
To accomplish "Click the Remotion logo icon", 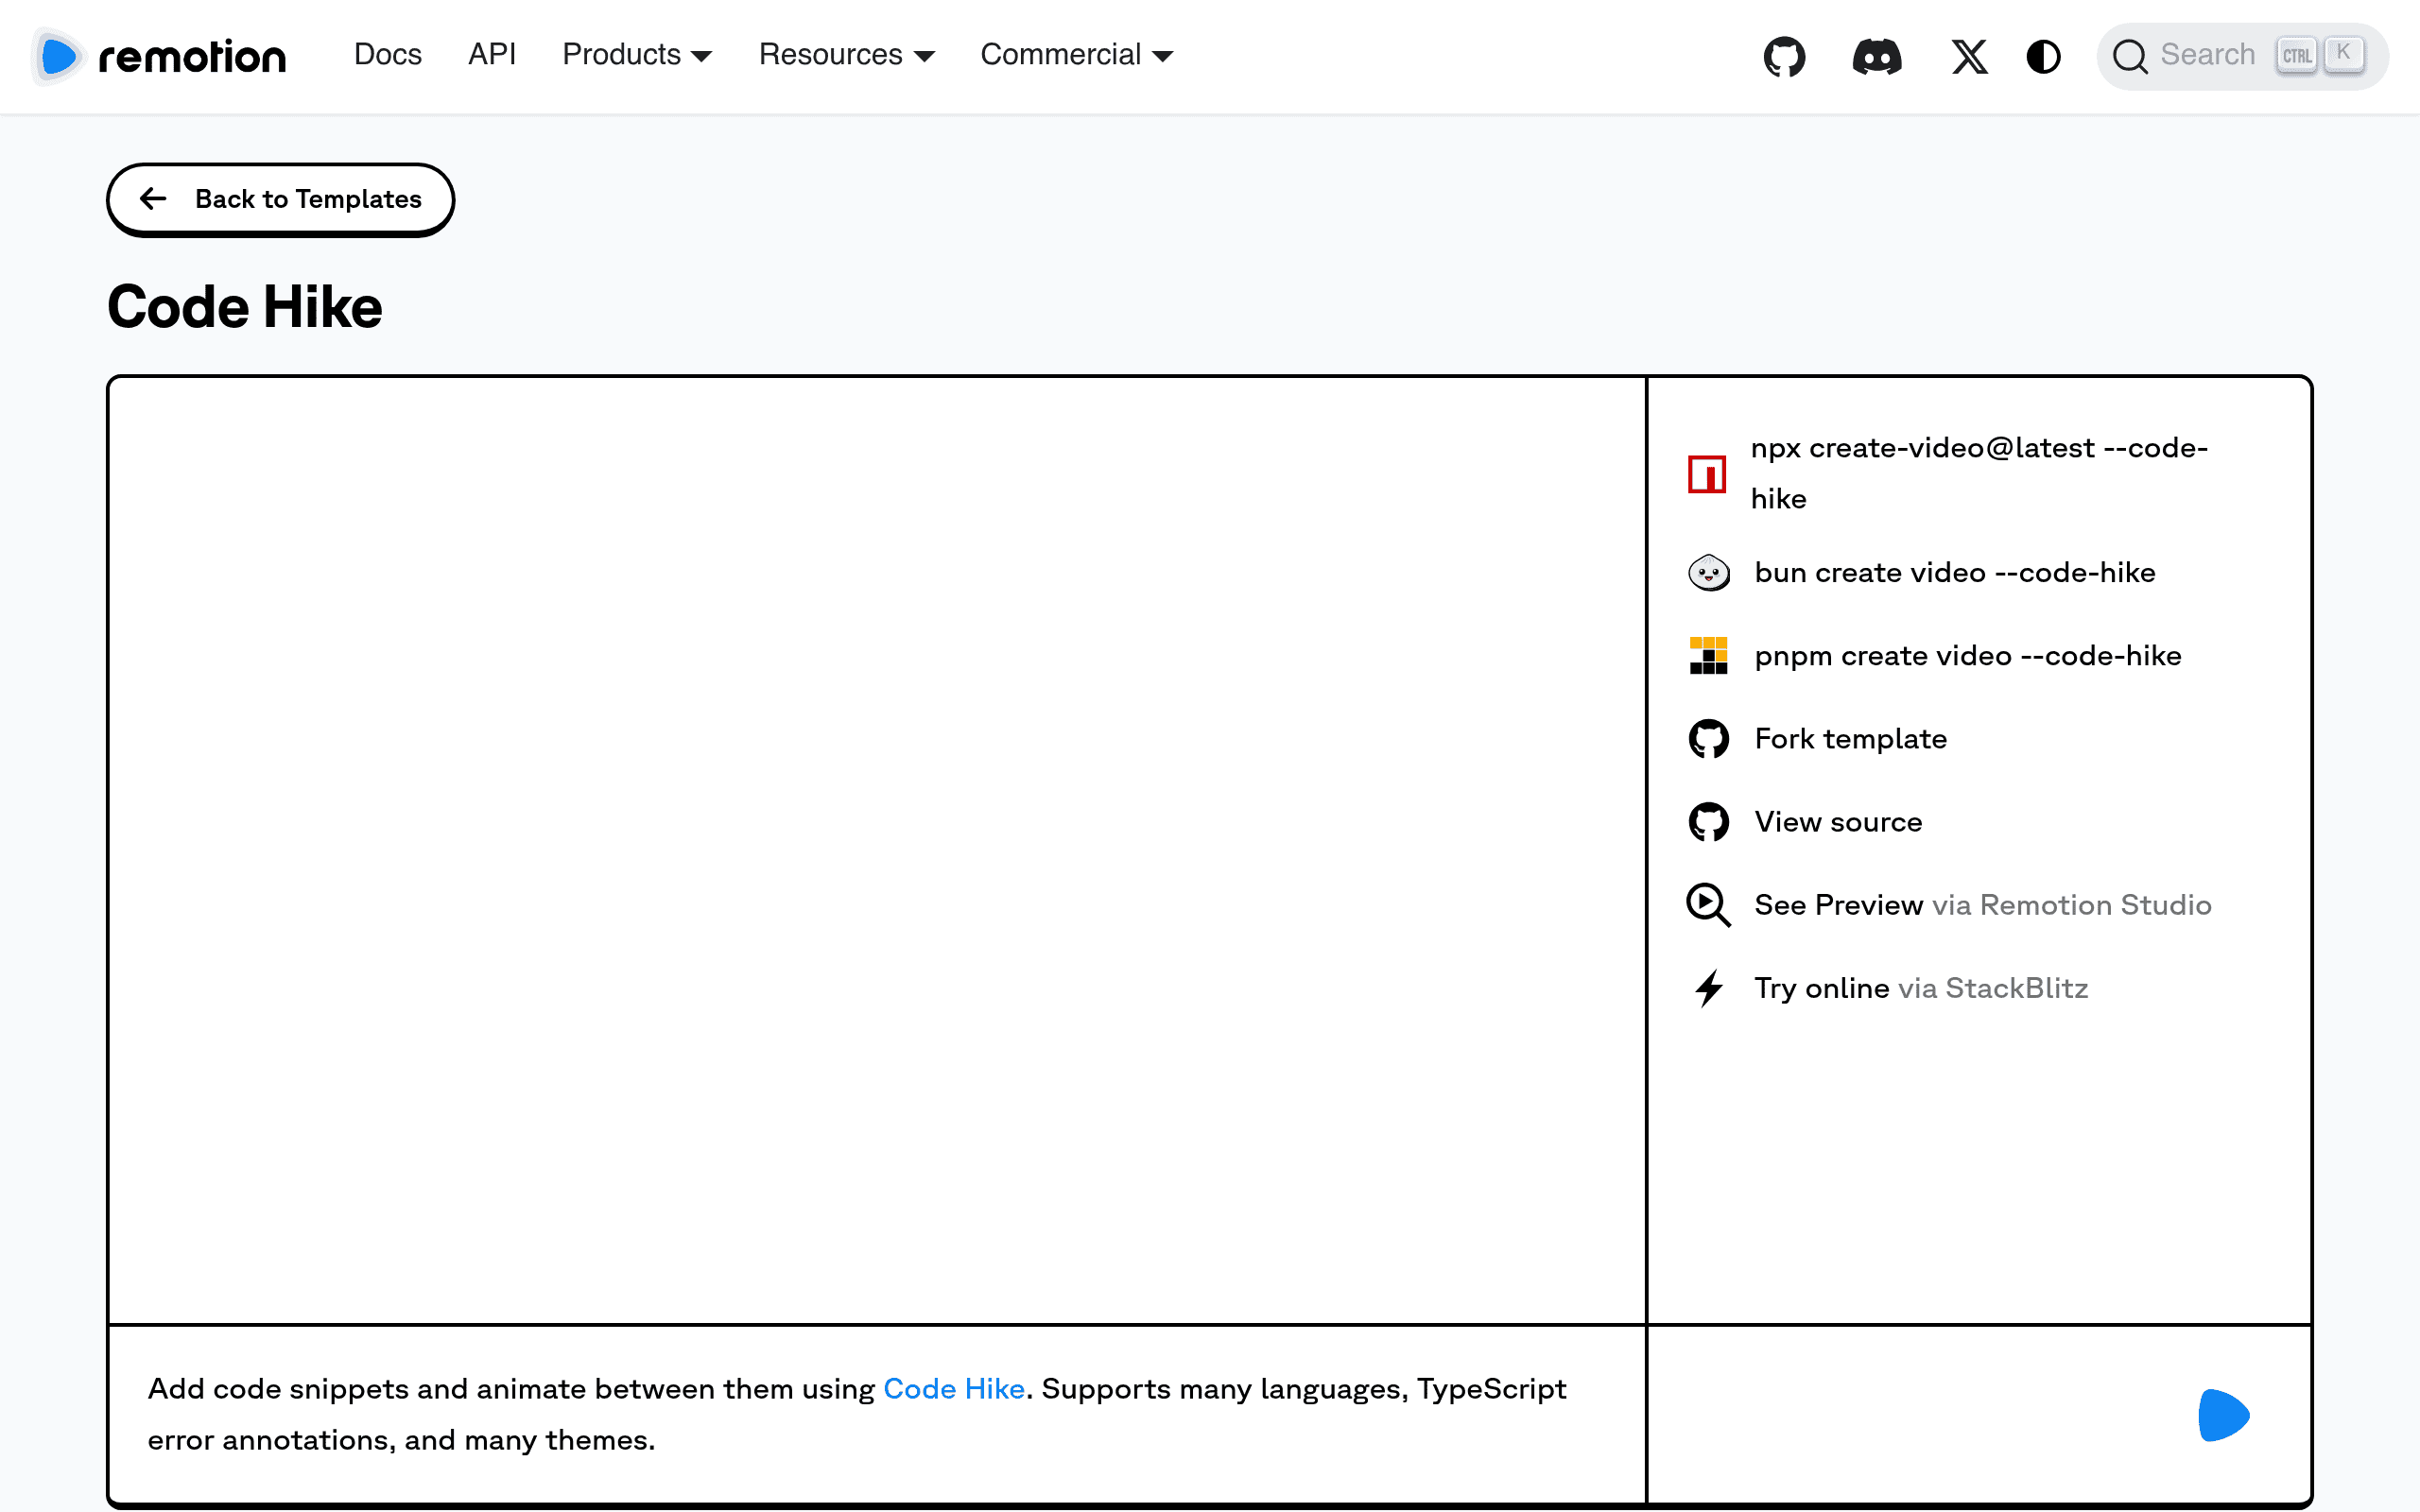I will point(58,56).
